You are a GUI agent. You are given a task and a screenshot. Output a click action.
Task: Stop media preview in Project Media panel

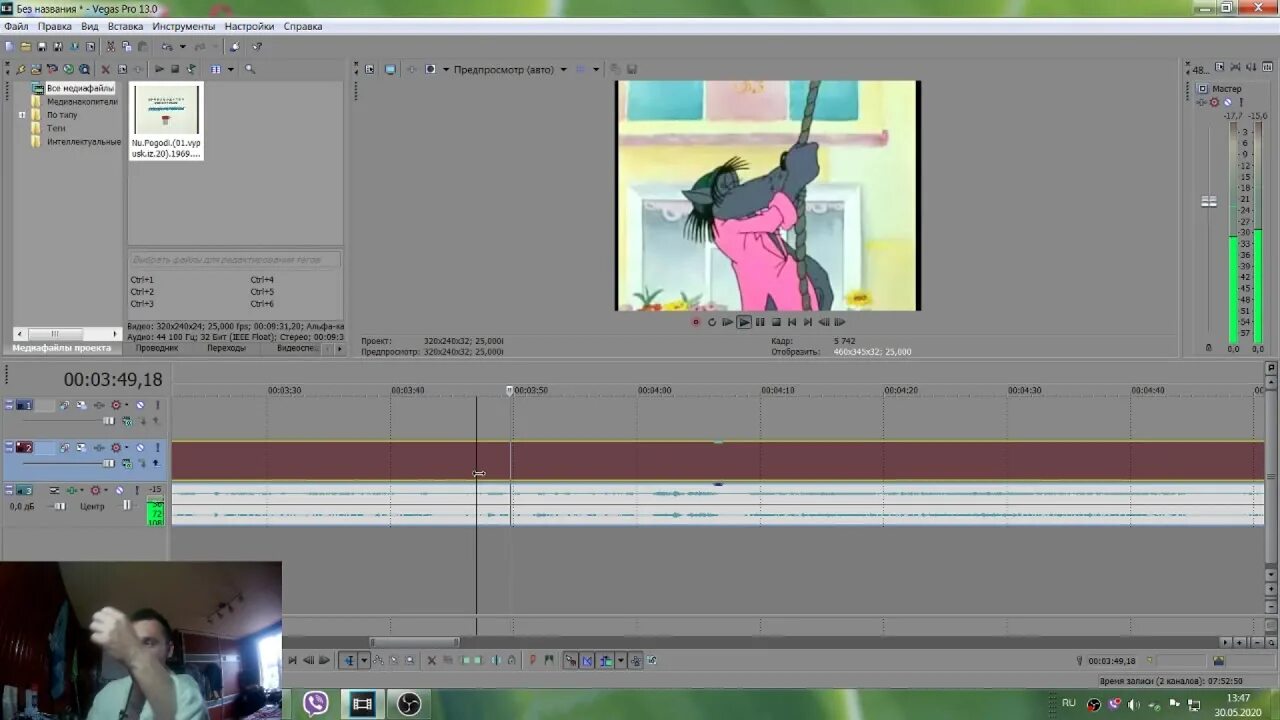[175, 69]
